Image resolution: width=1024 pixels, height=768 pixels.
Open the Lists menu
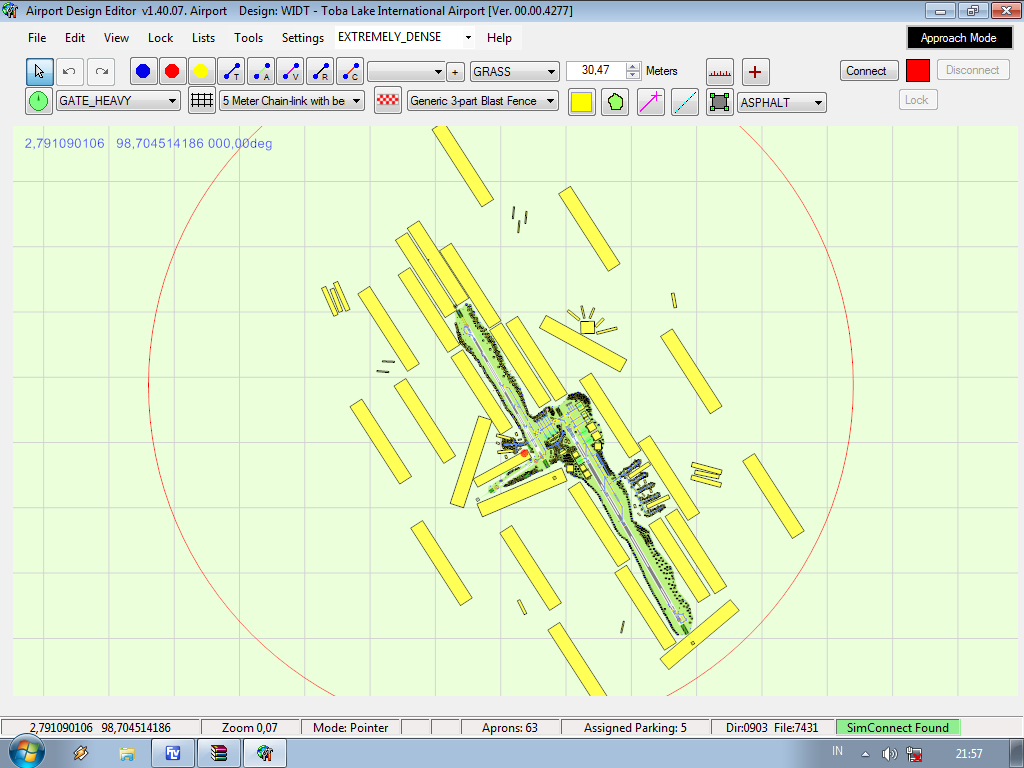pos(203,38)
